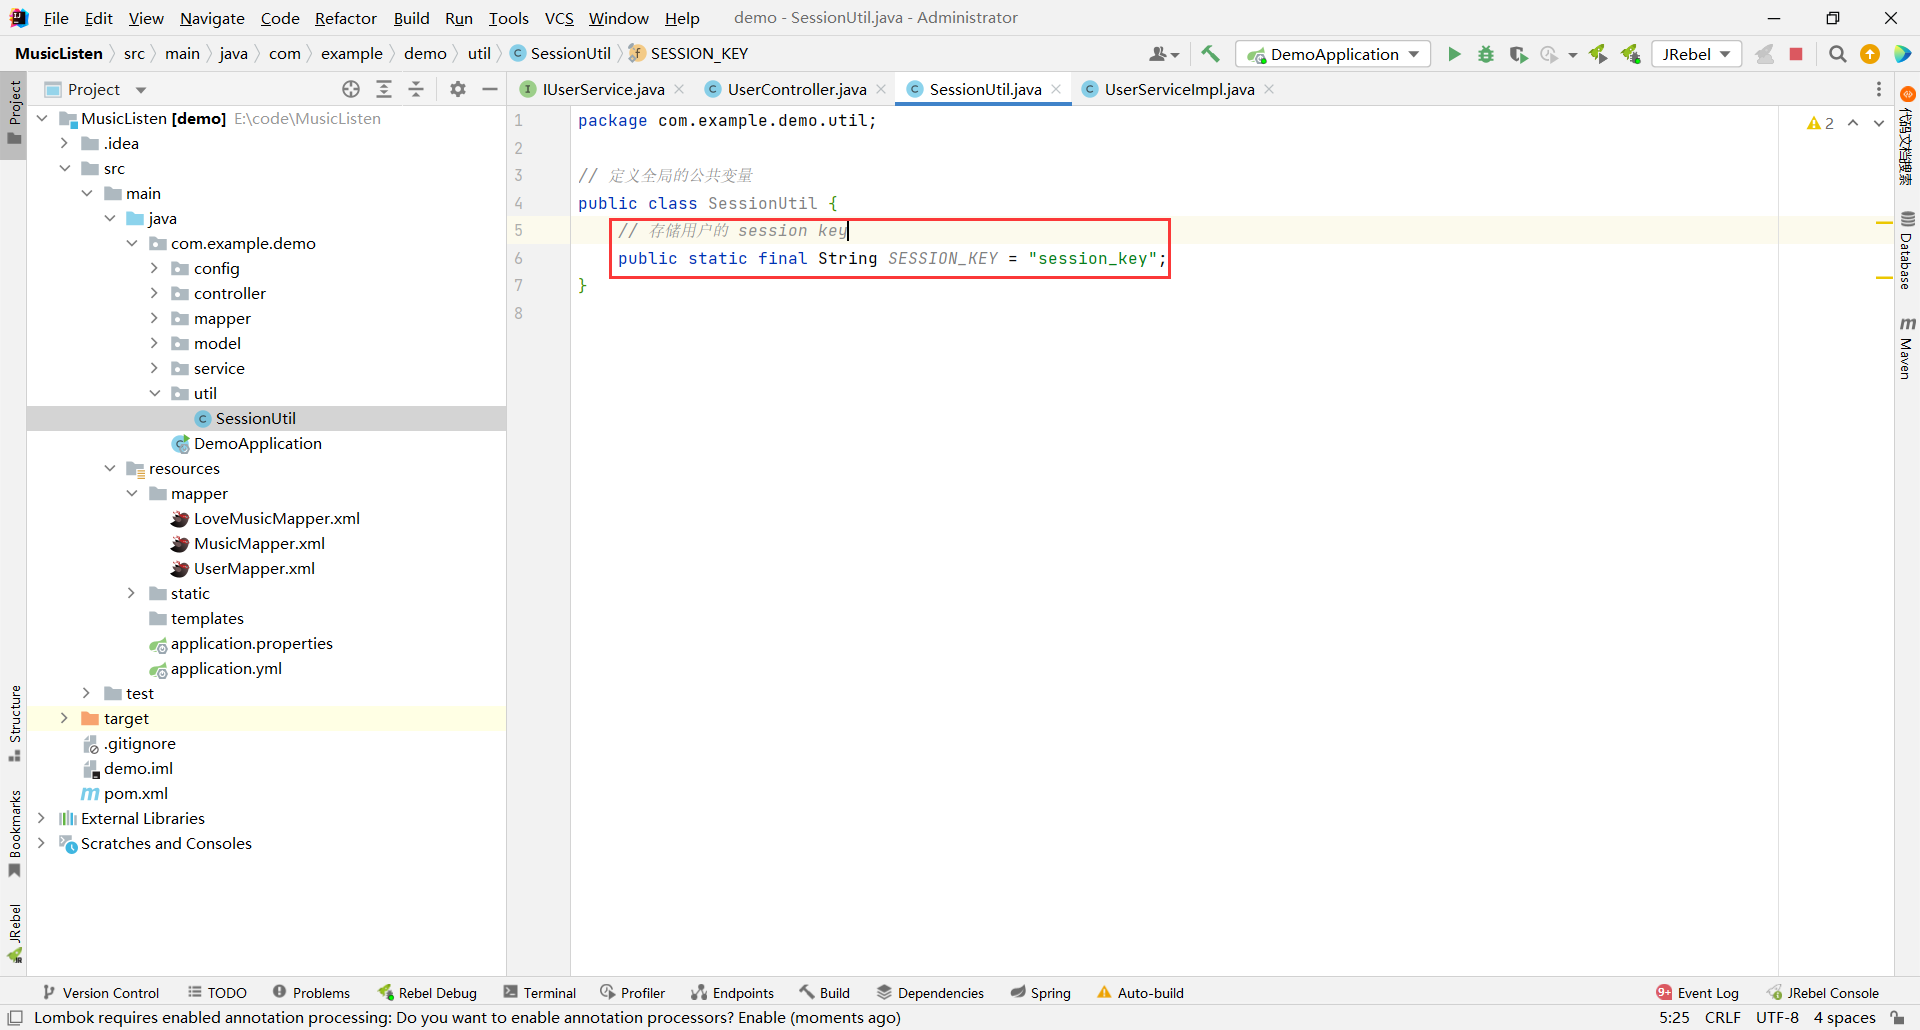The width and height of the screenshot is (1920, 1030).
Task: Collapse all in Project panel
Action: (x=416, y=89)
